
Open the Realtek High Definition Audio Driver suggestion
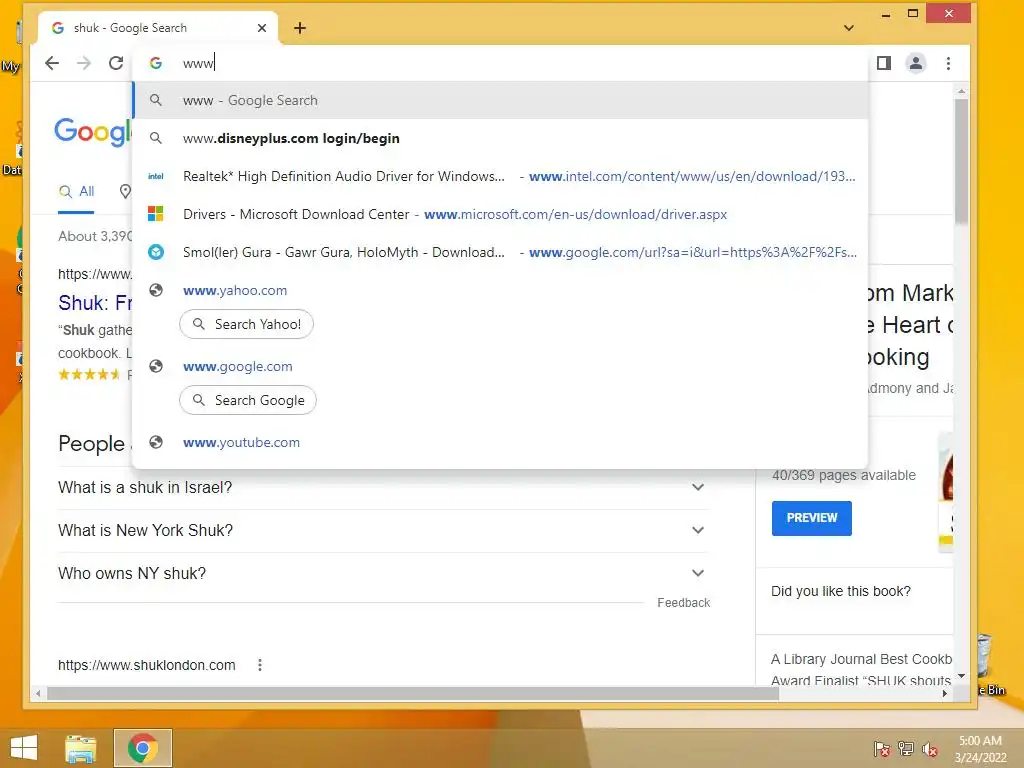click(x=500, y=176)
